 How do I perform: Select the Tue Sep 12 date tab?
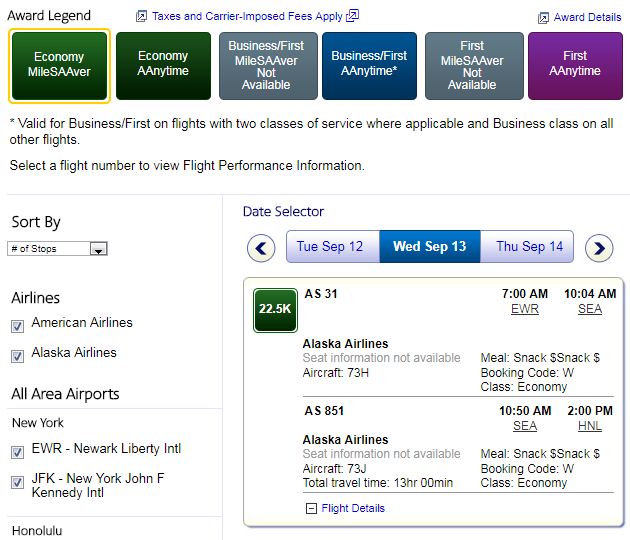pyautogui.click(x=332, y=247)
